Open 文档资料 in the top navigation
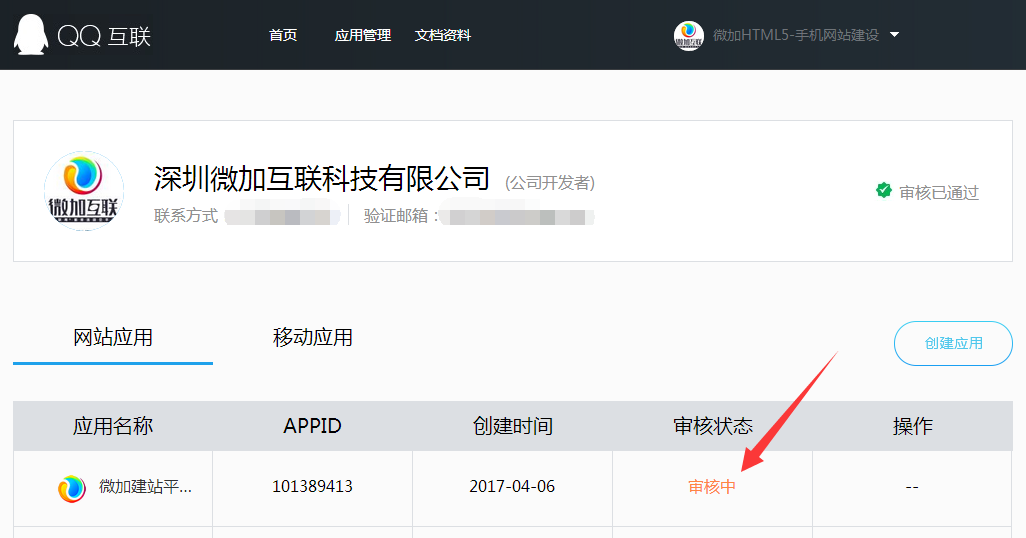The width and height of the screenshot is (1026, 538). [442, 35]
